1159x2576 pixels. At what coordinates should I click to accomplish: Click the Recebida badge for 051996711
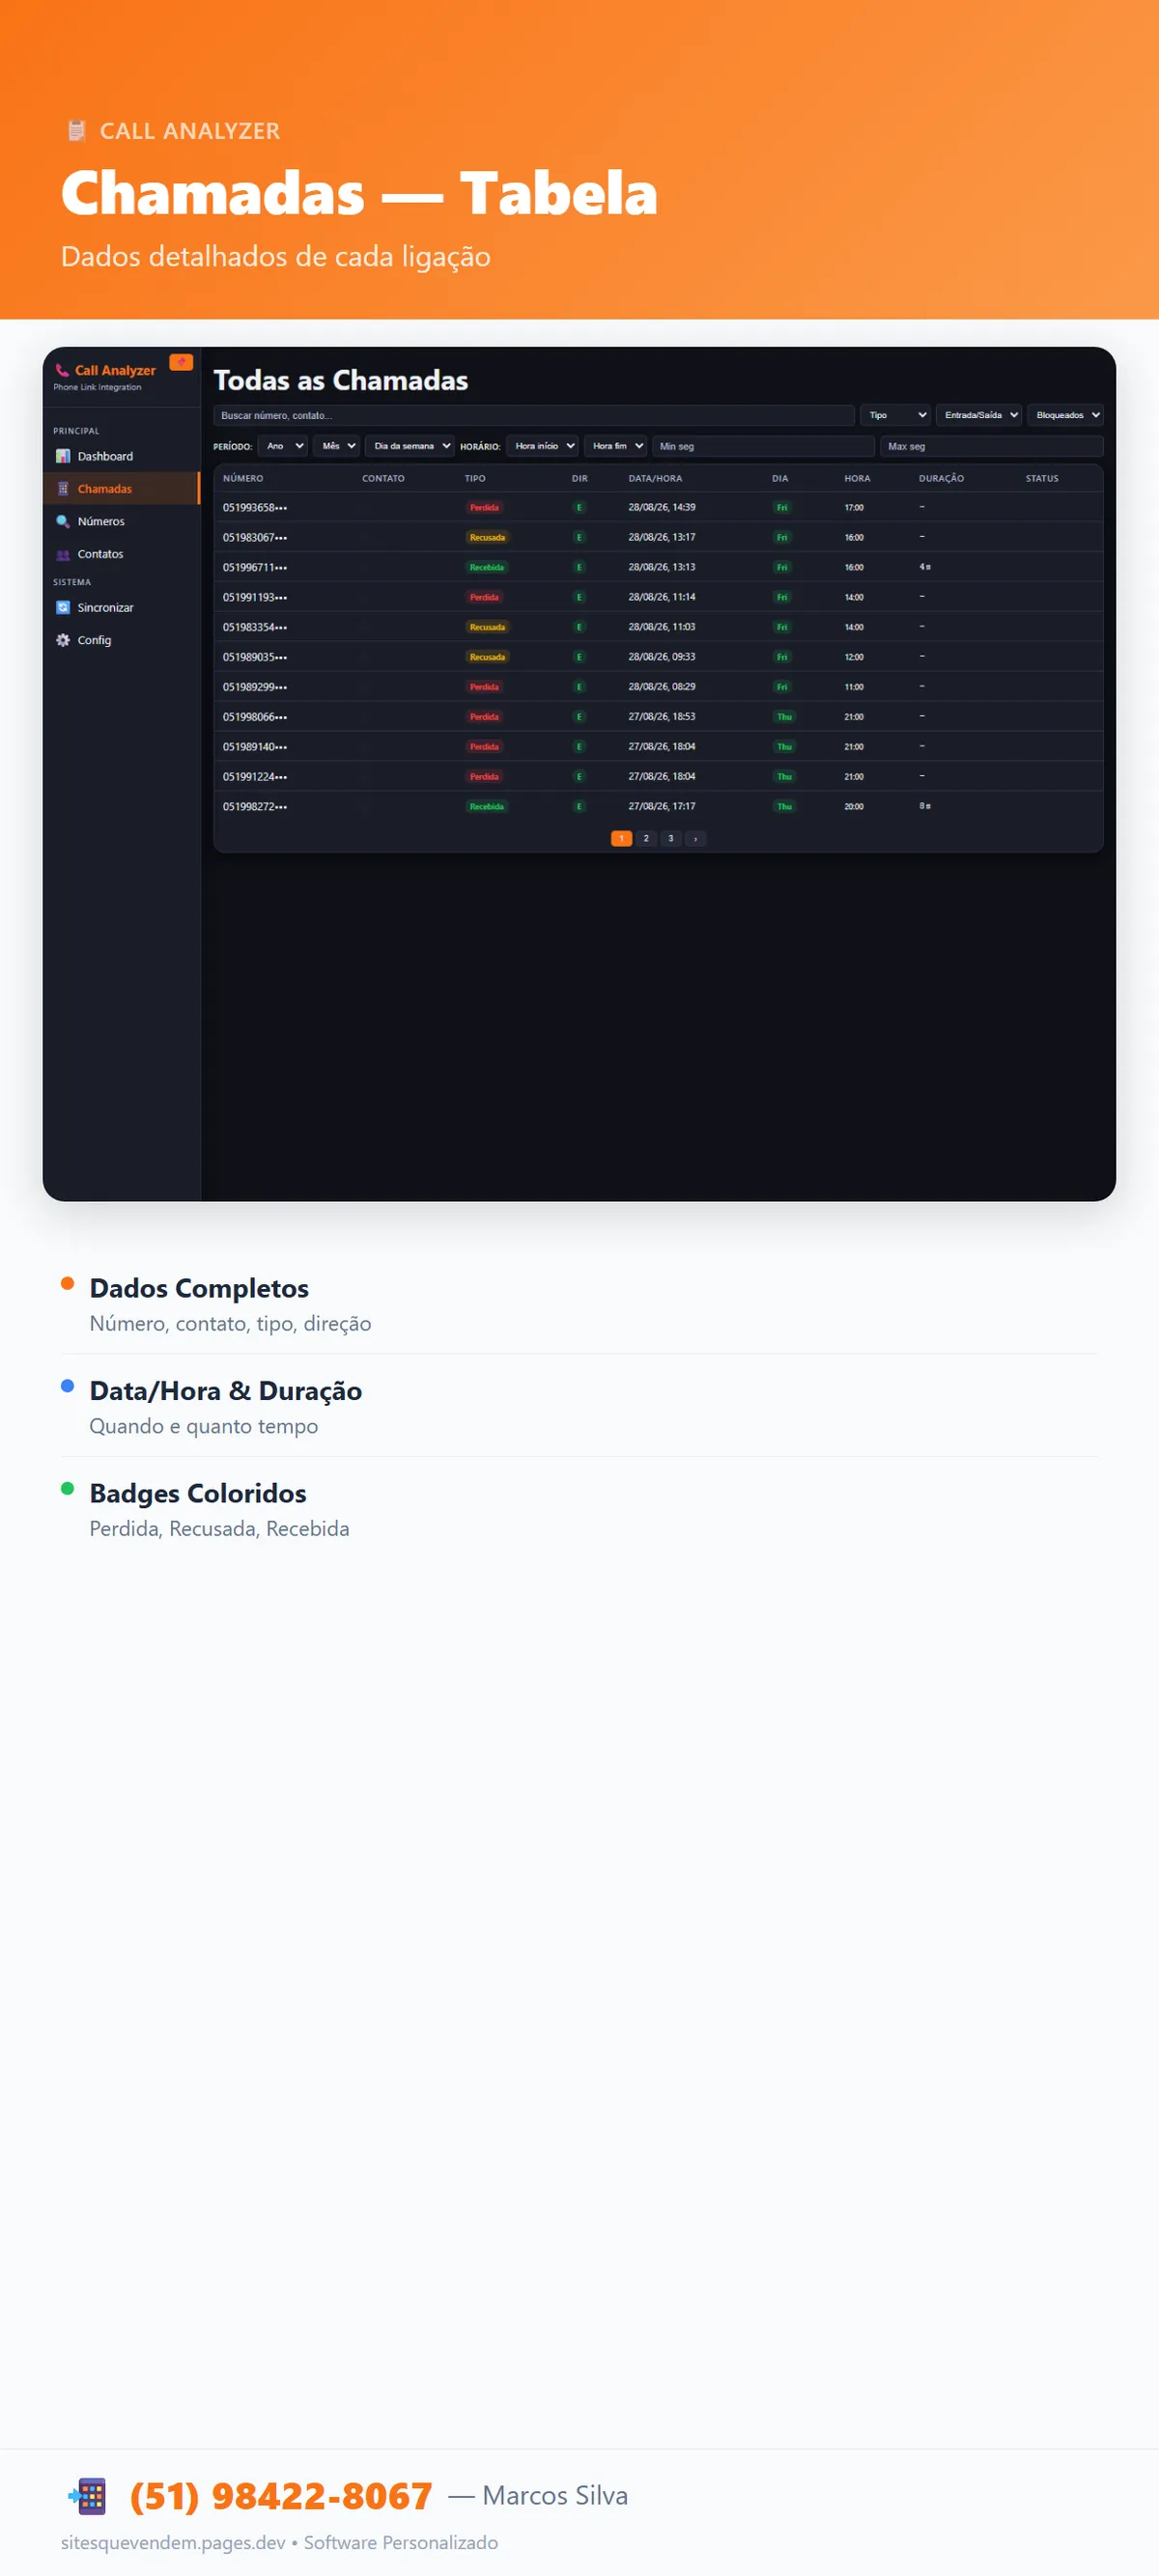[x=487, y=567]
